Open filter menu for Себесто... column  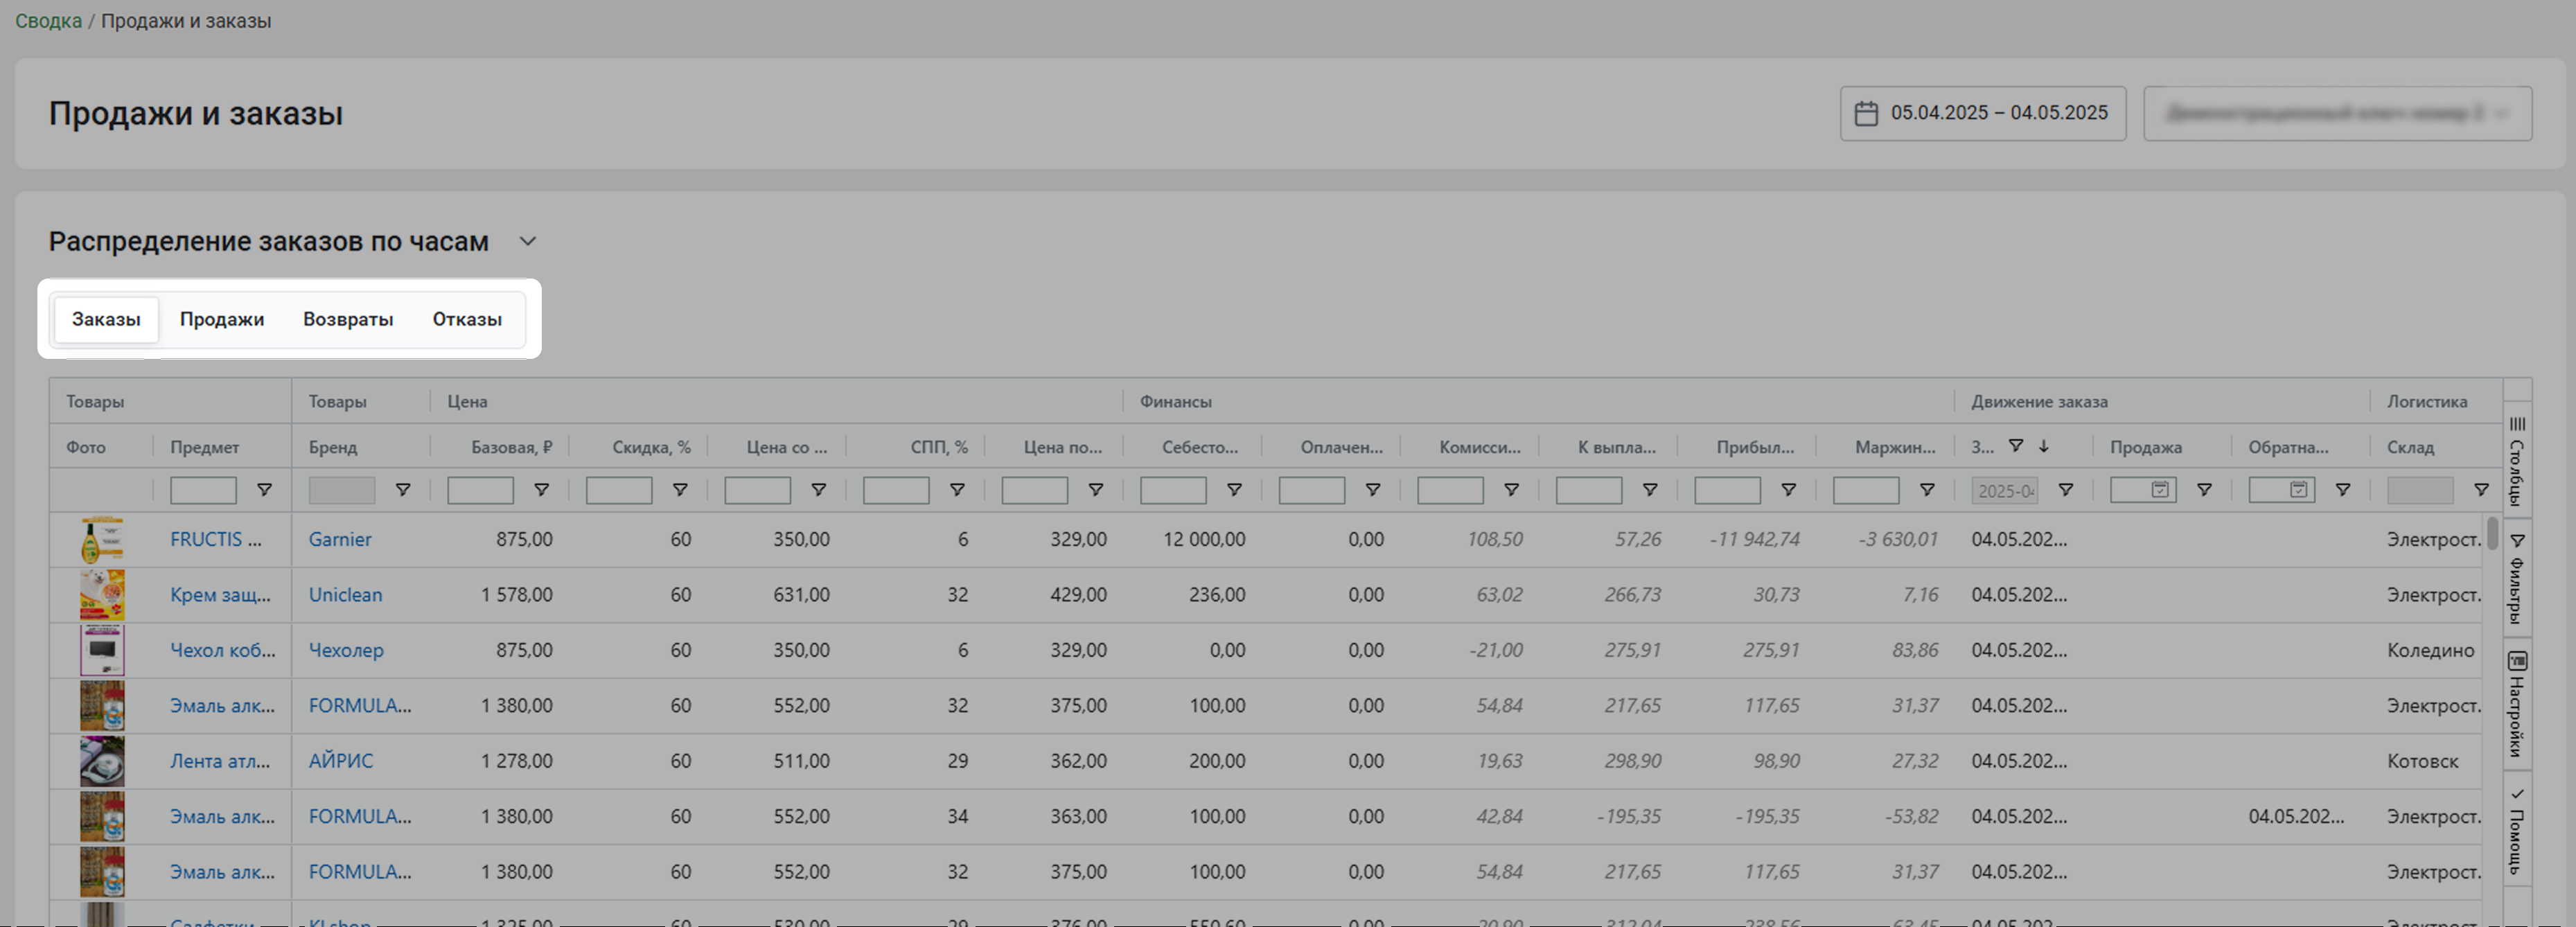pyautogui.click(x=1234, y=490)
